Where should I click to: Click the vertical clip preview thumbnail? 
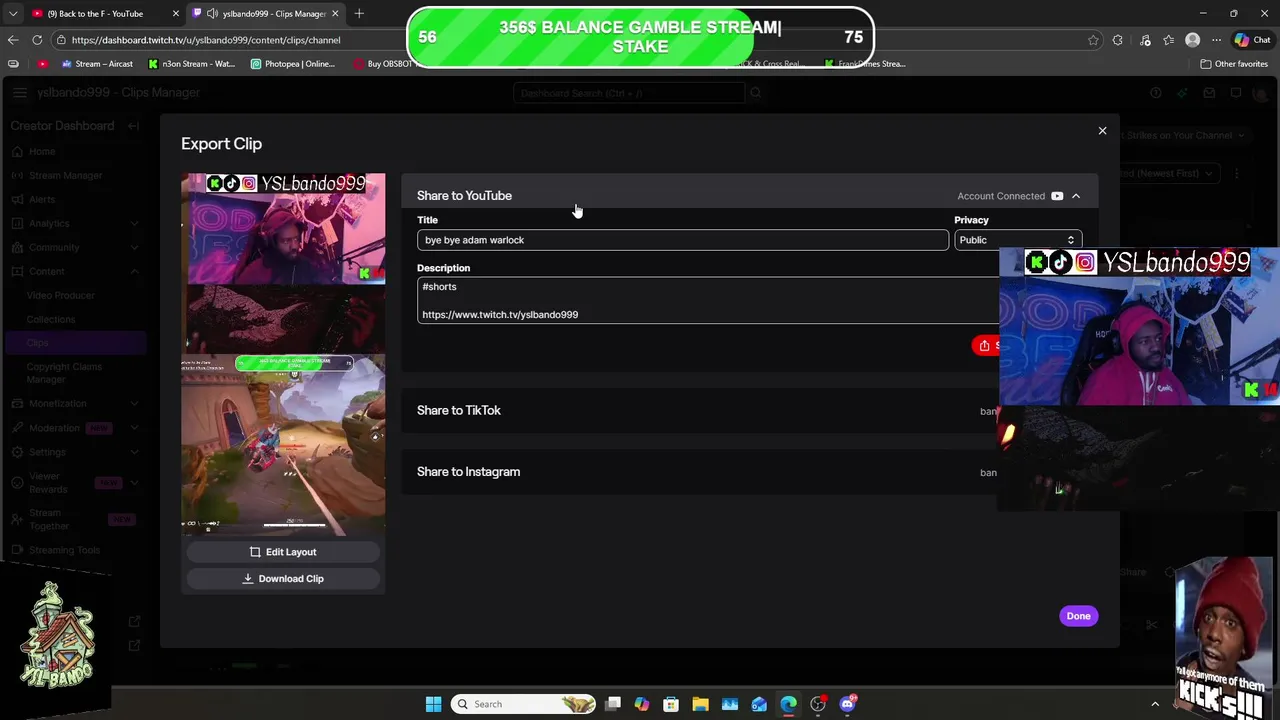point(283,354)
